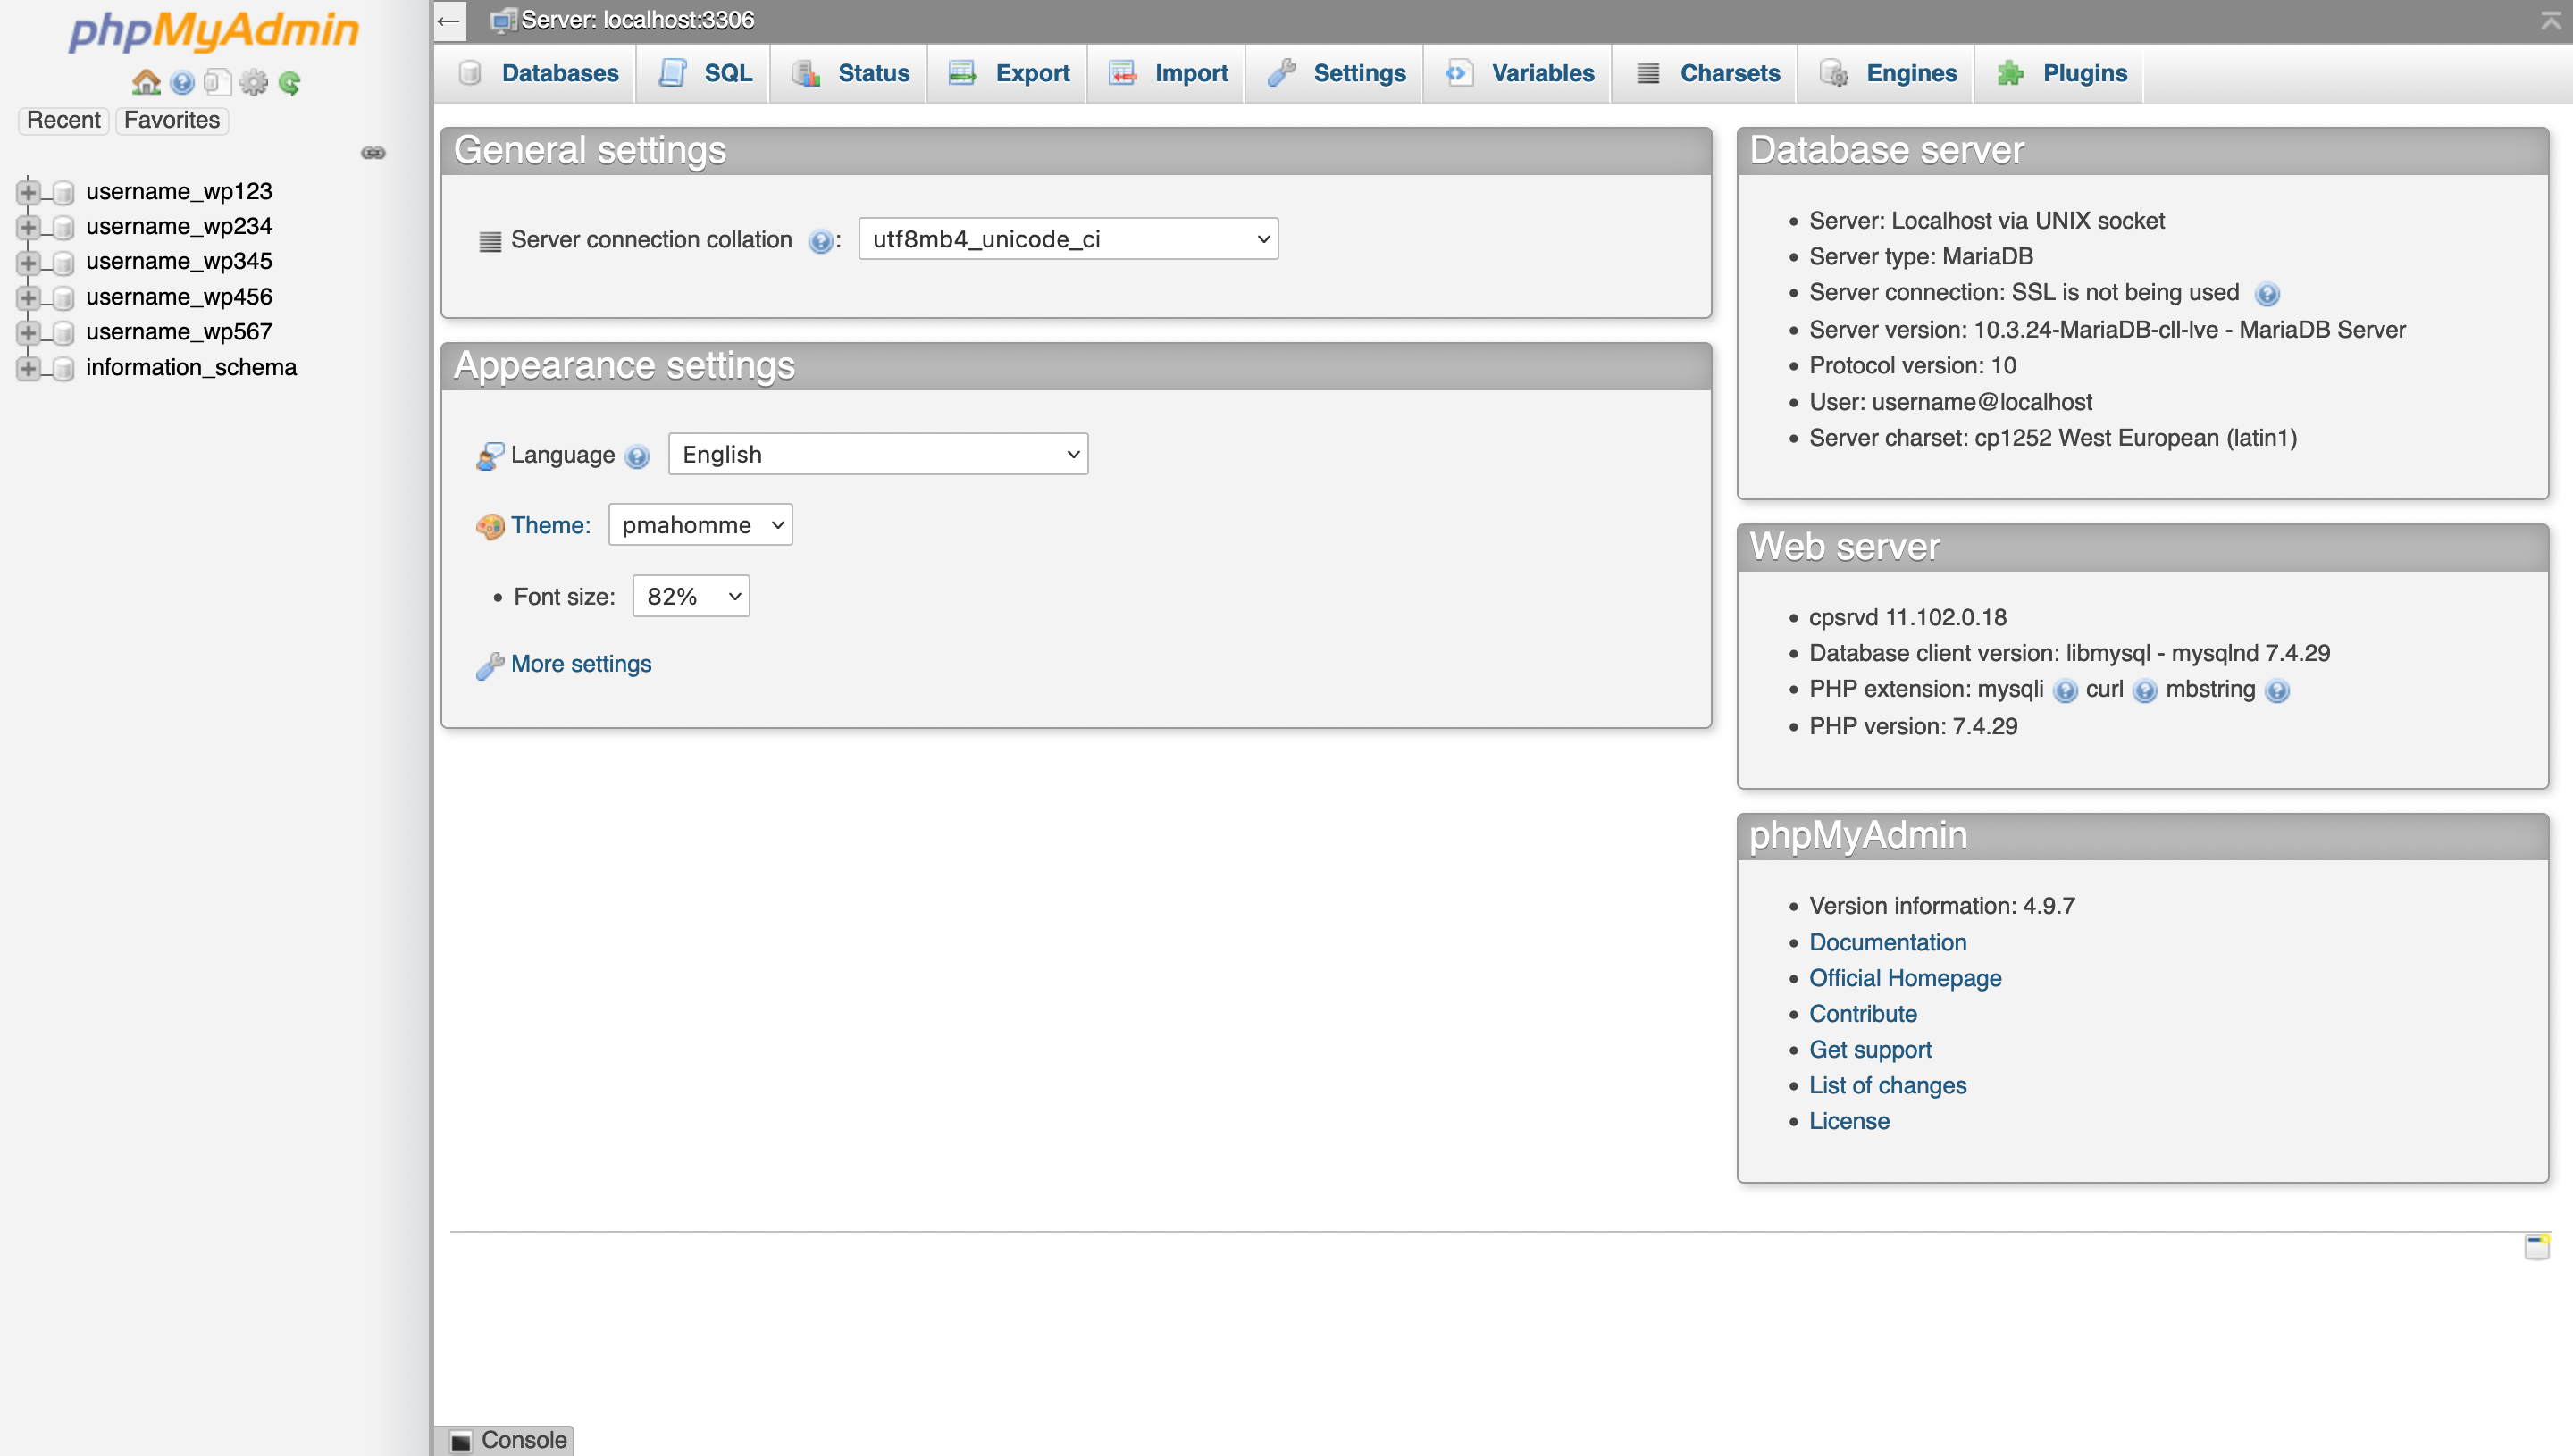This screenshot has height=1456, width=2573.
Task: Click the Home icon under the logo
Action: tap(146, 82)
